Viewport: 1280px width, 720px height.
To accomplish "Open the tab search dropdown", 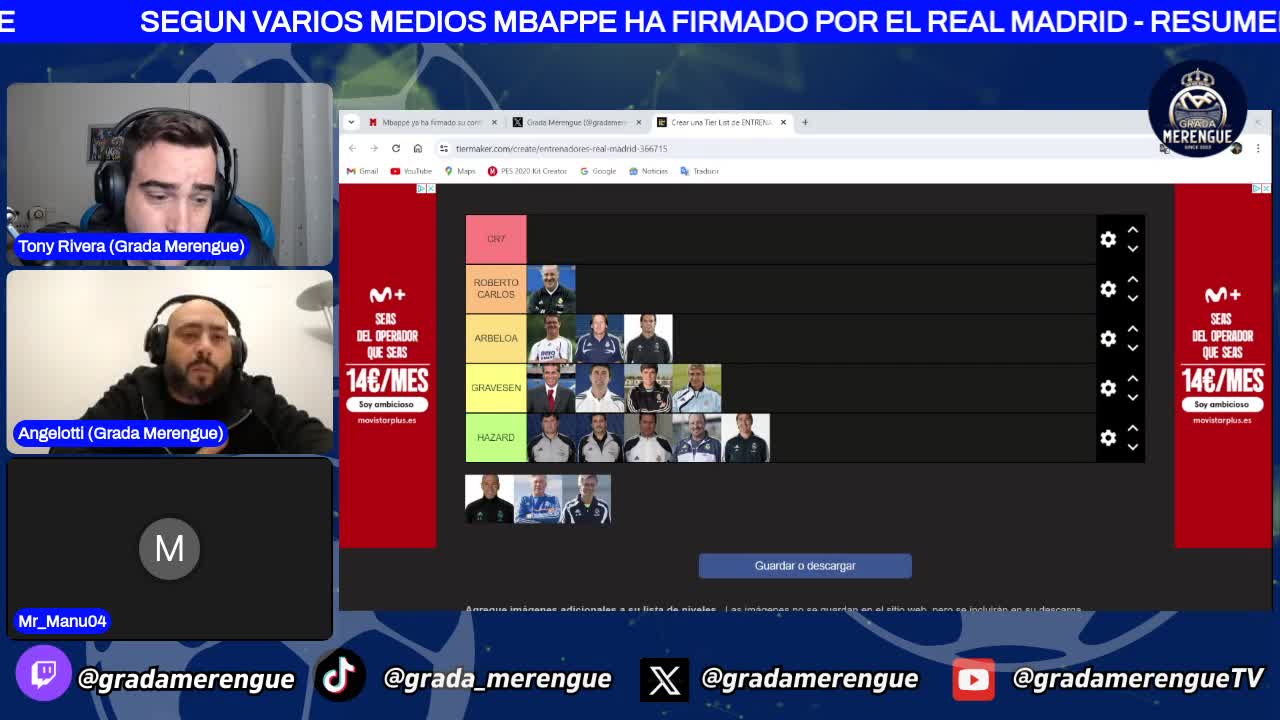I will pos(351,122).
